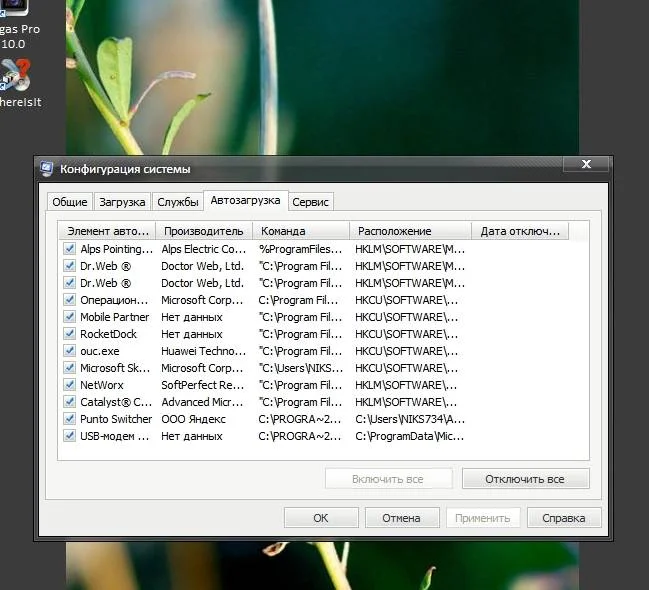Select the Alps Electric Co... manufacturer cell
649x590 pixels.
pos(204,249)
